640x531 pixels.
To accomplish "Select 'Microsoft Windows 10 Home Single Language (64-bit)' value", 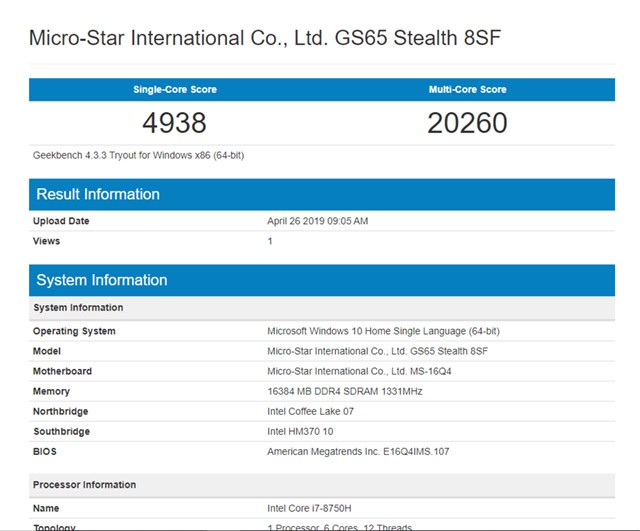I will pyautogui.click(x=383, y=331).
